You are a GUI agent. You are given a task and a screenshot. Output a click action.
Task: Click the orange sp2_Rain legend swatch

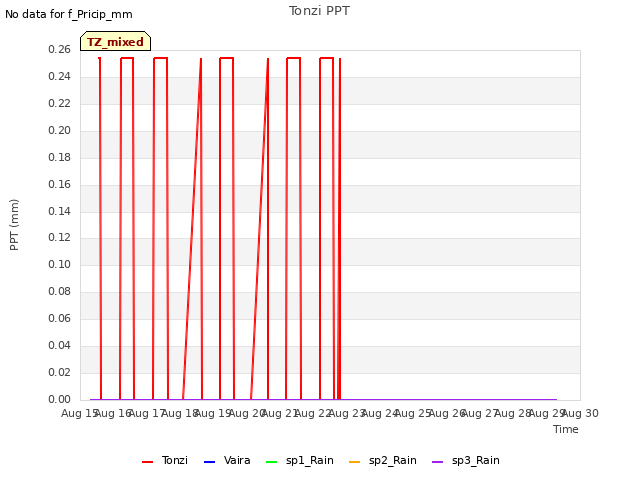[x=355, y=462]
